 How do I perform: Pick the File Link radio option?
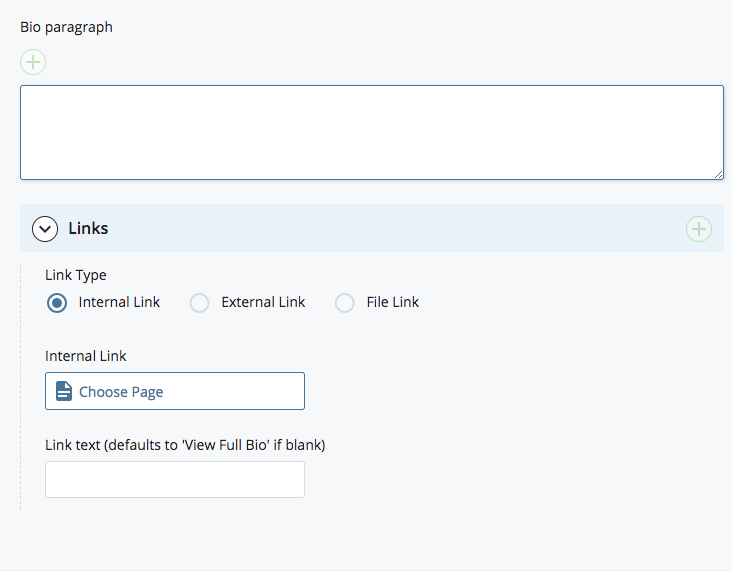pyautogui.click(x=345, y=303)
